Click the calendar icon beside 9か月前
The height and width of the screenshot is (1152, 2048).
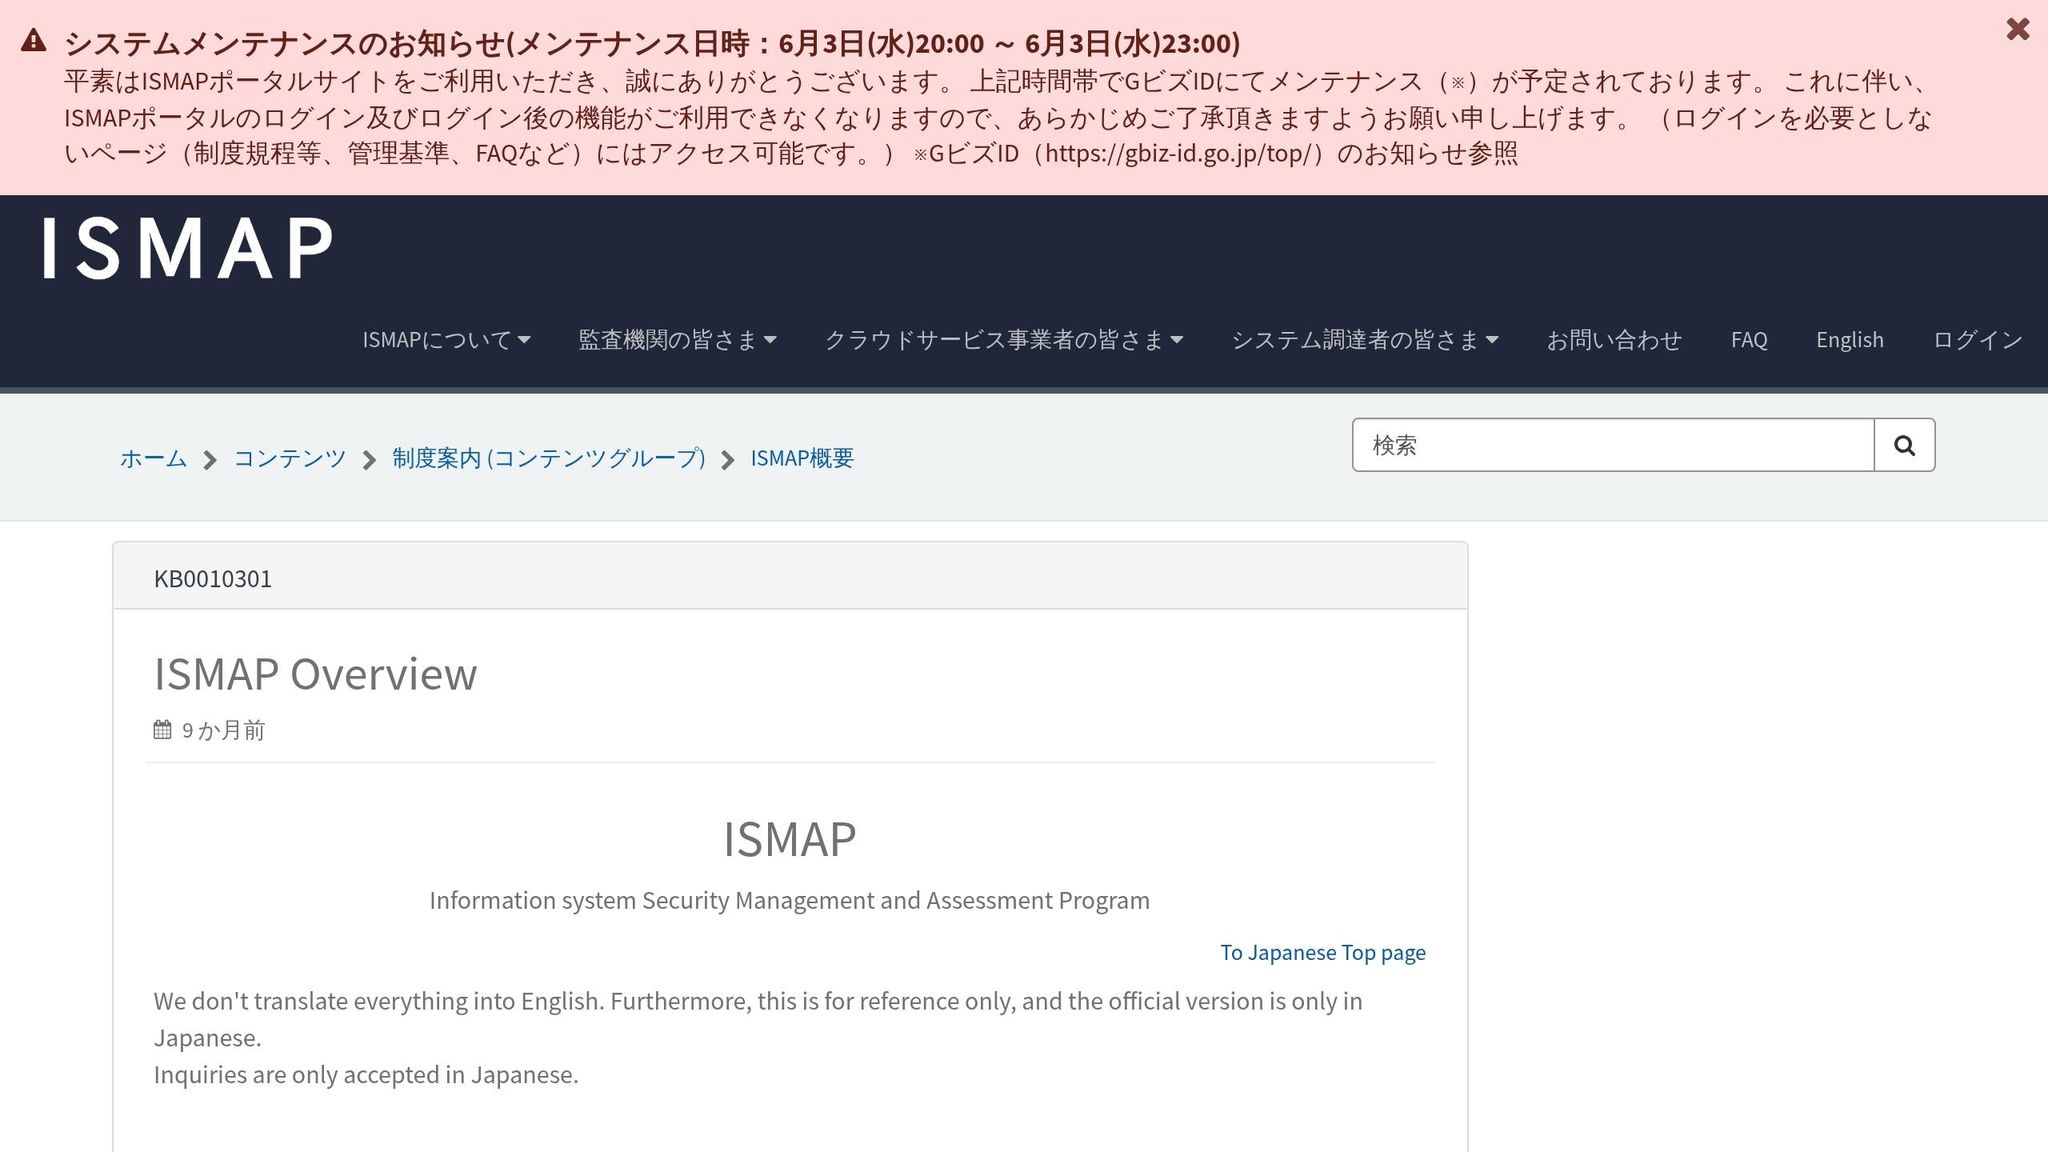(162, 730)
